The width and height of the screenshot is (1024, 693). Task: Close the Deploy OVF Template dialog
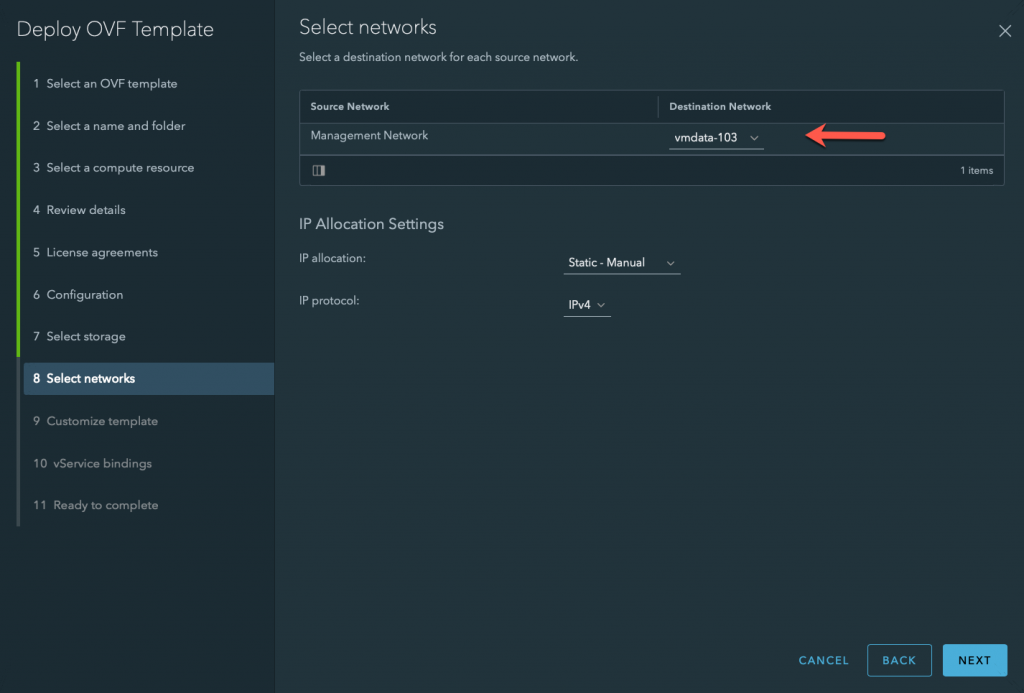(x=1004, y=31)
